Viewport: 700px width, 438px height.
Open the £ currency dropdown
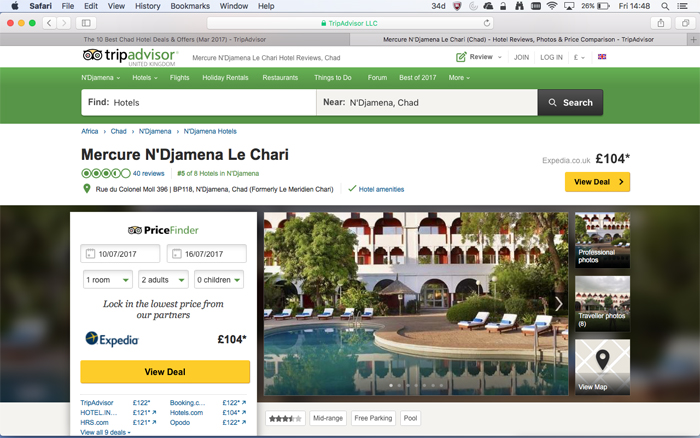pyautogui.click(x=579, y=57)
